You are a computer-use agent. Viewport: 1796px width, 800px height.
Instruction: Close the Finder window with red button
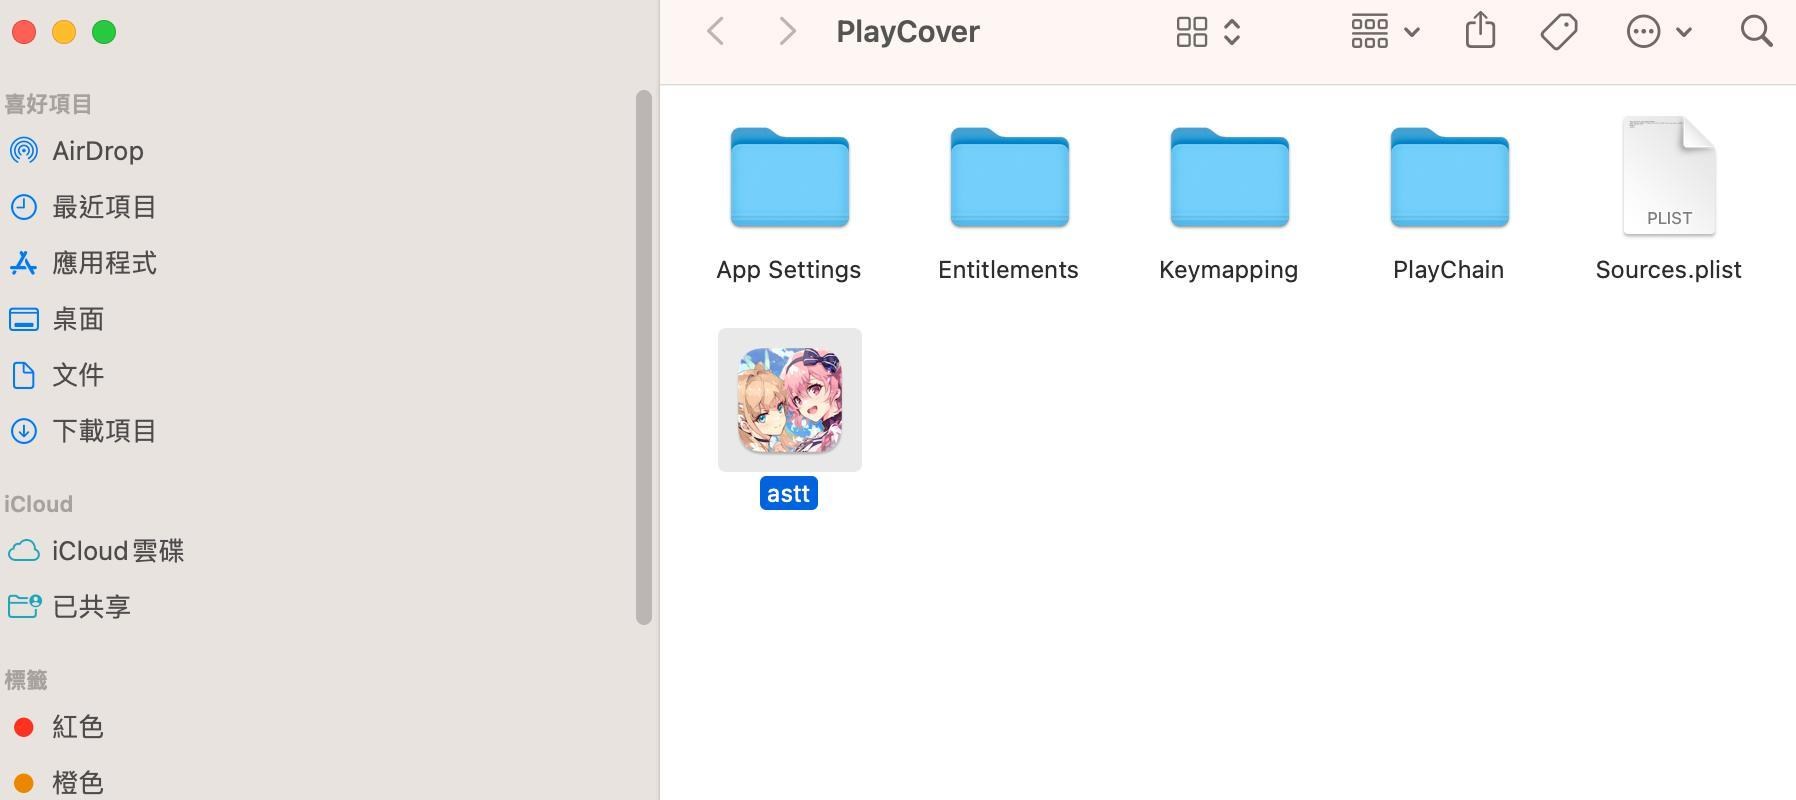tap(24, 32)
